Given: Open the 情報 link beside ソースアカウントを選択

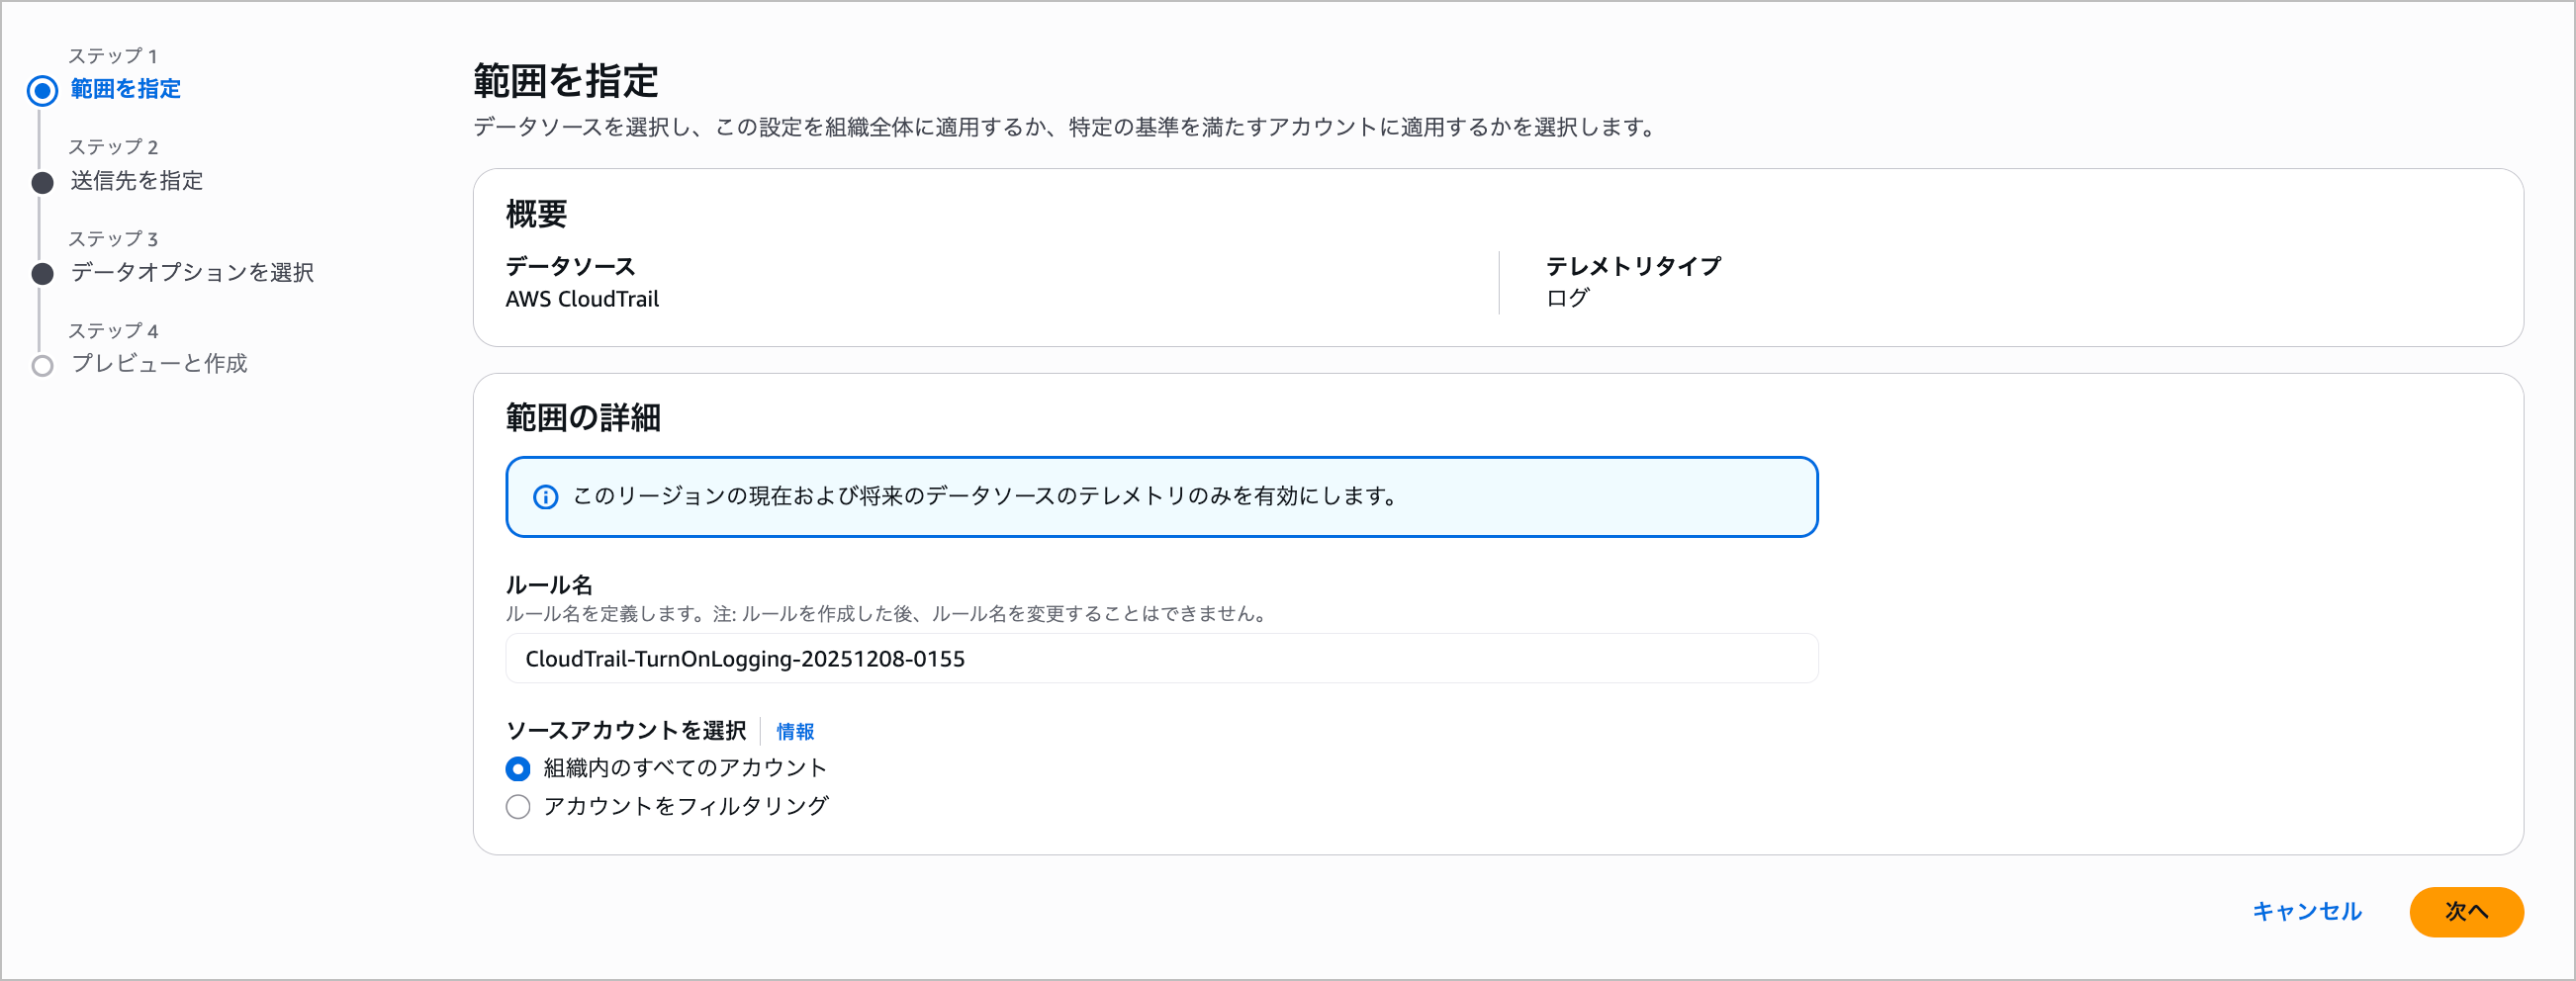Looking at the screenshot, I should click(x=795, y=732).
